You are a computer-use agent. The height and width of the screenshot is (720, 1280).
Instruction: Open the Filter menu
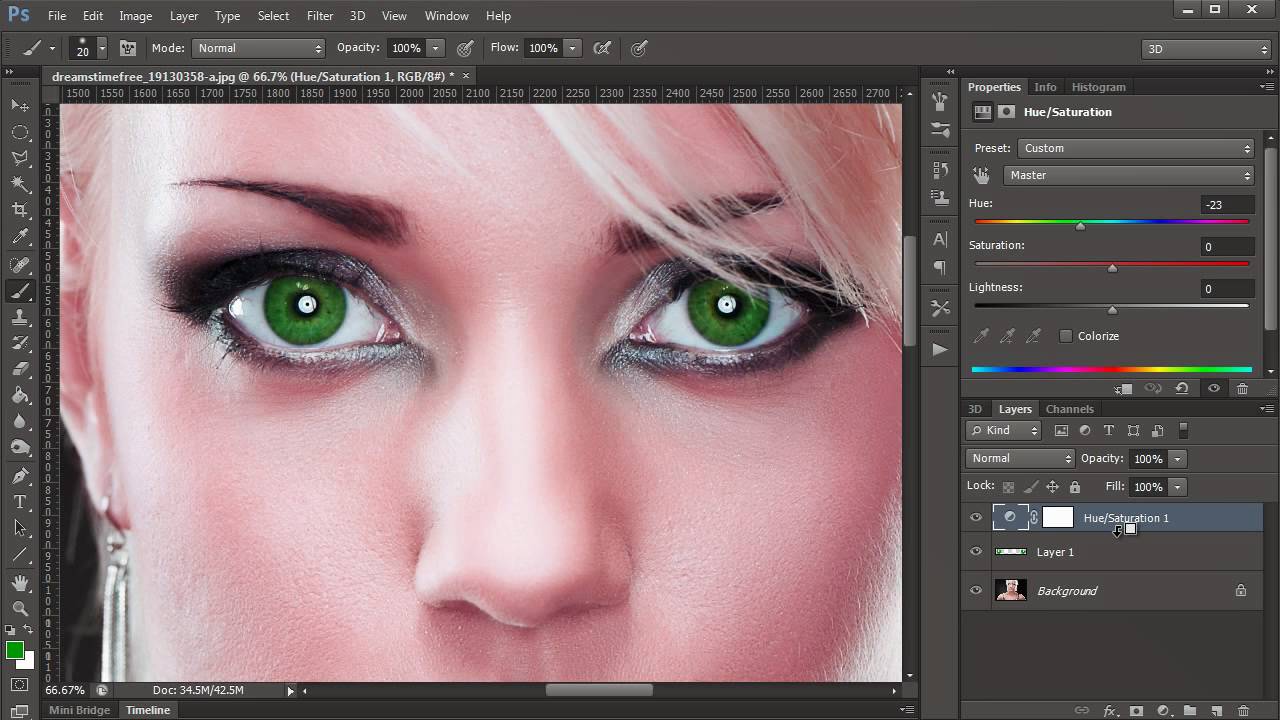point(320,16)
